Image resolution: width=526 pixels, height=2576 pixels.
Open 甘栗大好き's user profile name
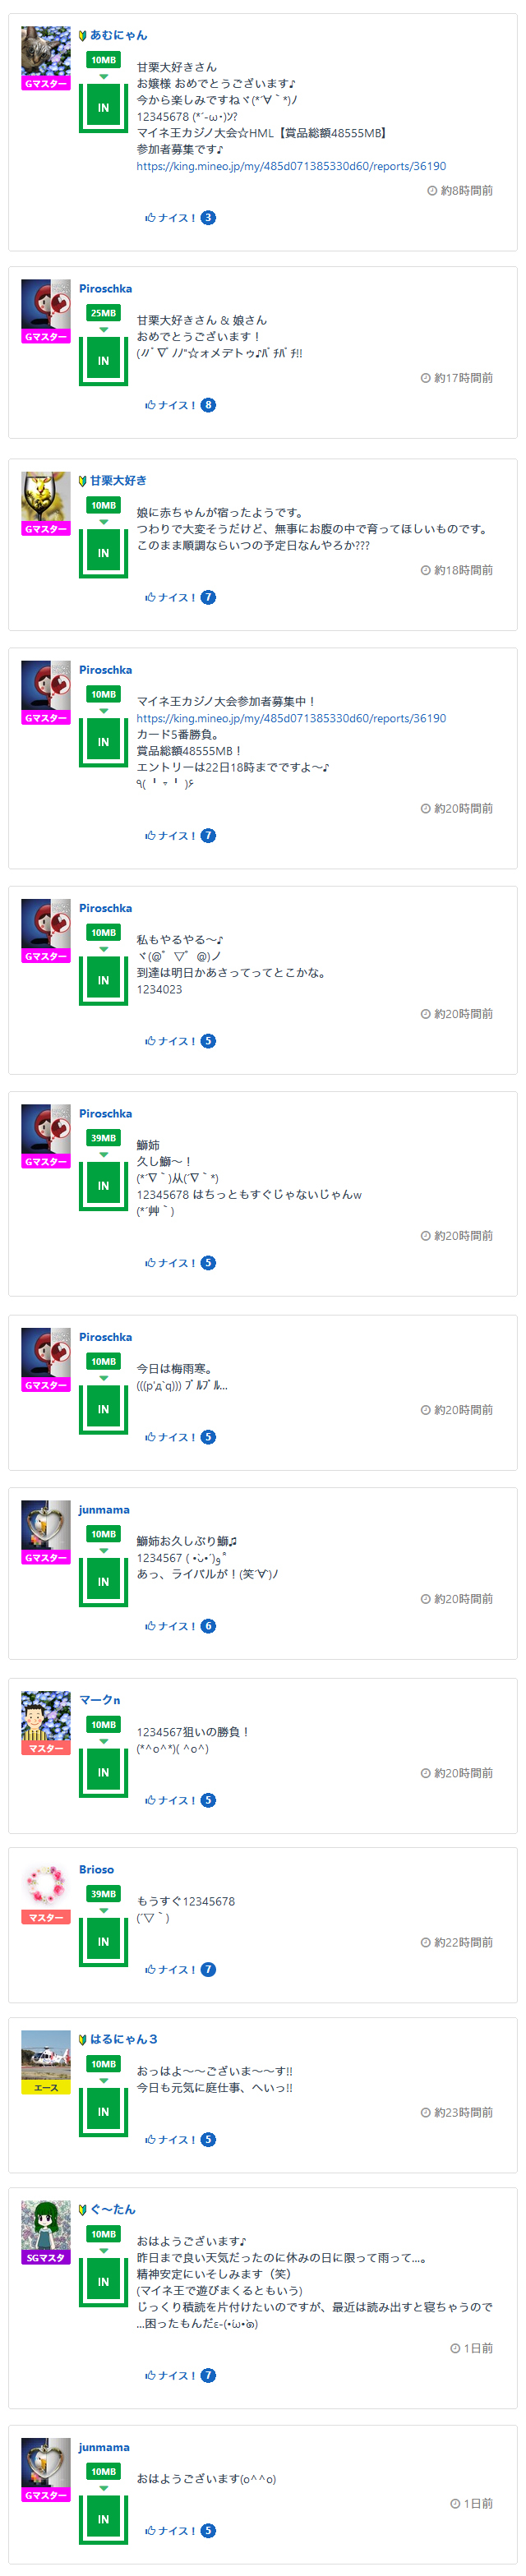tap(118, 481)
